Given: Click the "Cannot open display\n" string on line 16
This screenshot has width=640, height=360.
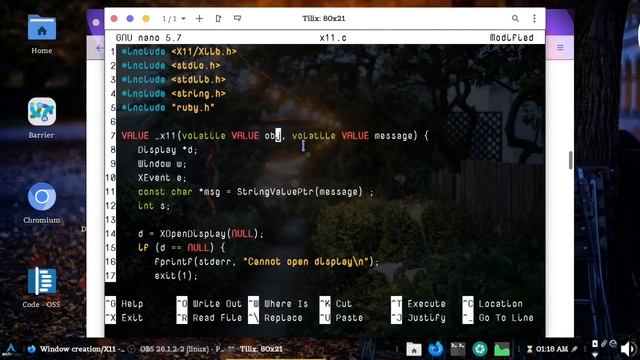Looking at the screenshot, I should [x=306, y=262].
